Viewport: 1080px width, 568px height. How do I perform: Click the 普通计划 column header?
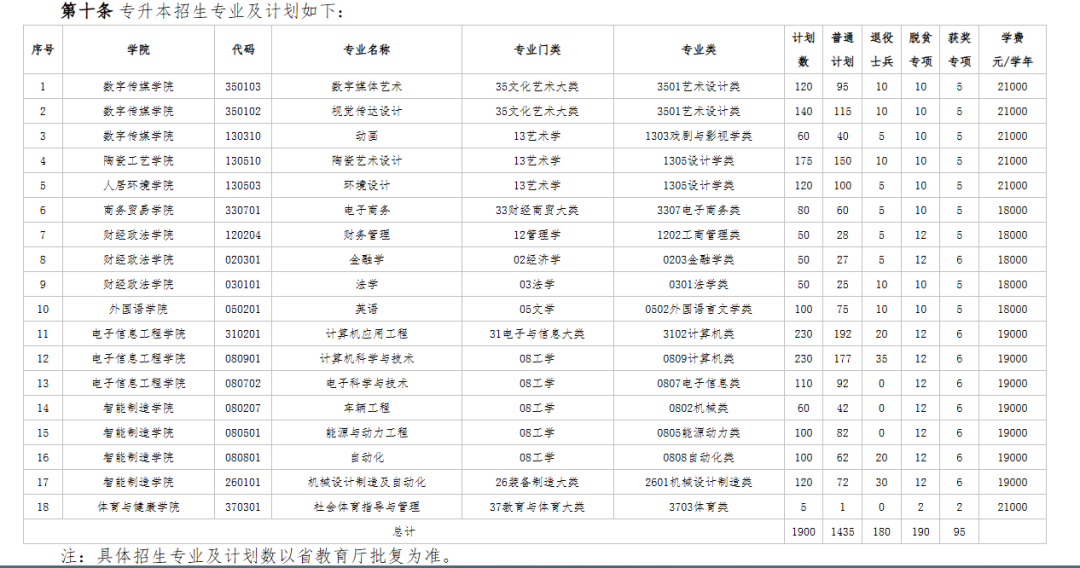coord(842,50)
